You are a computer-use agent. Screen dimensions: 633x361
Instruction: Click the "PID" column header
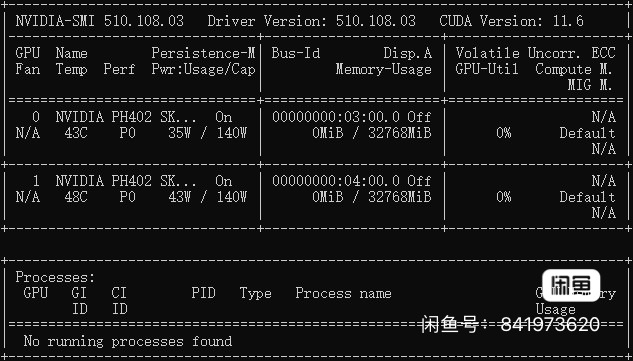pos(203,293)
